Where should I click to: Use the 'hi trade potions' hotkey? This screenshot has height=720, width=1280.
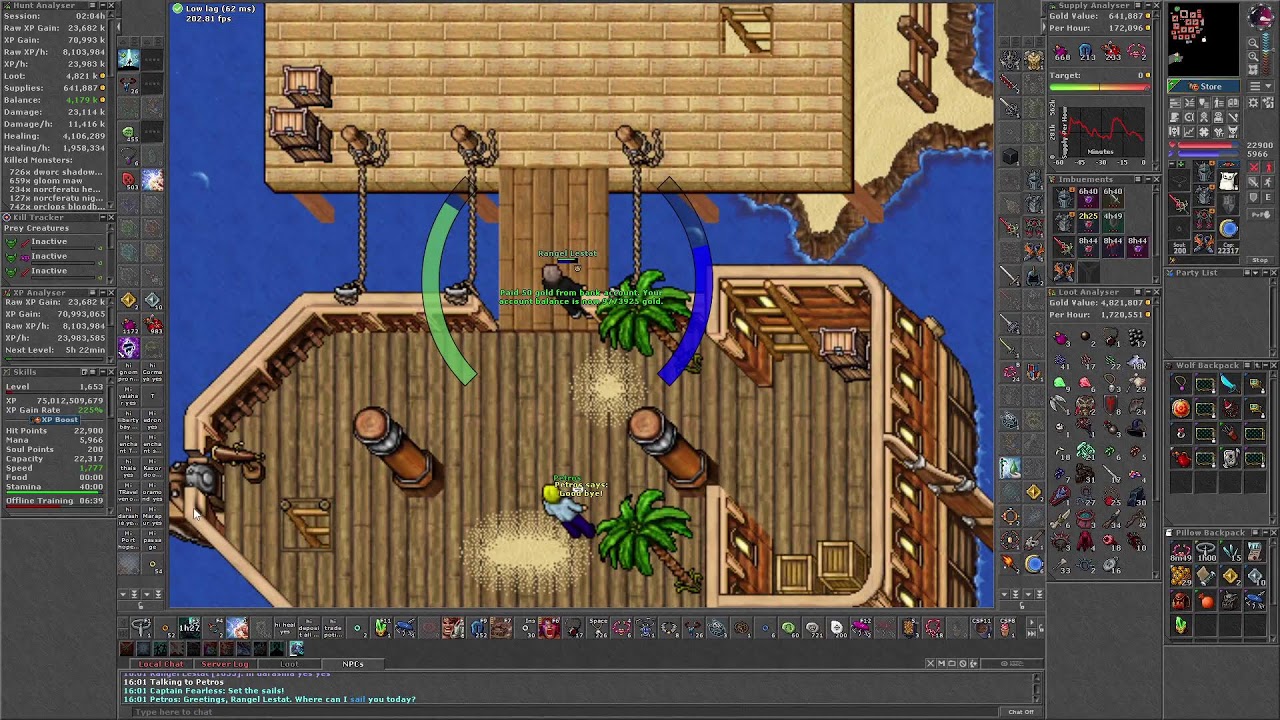333,628
